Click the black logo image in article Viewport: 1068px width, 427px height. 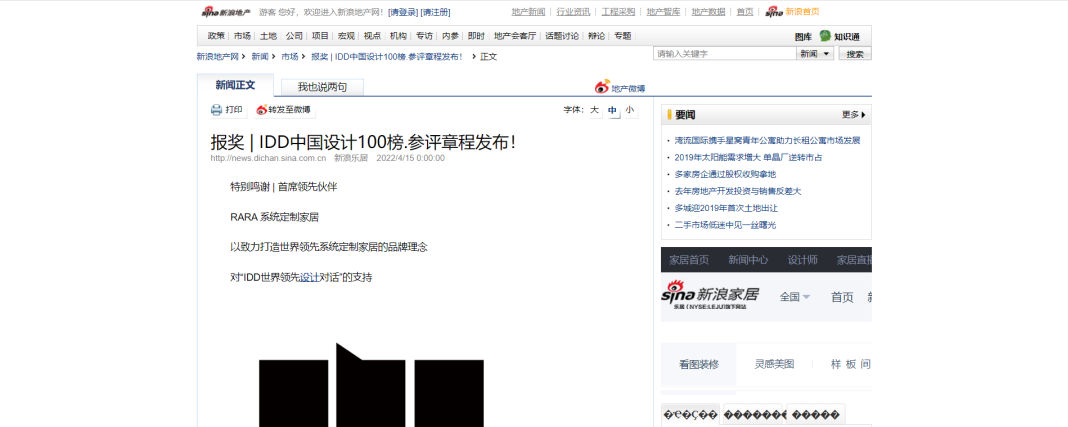click(371, 385)
